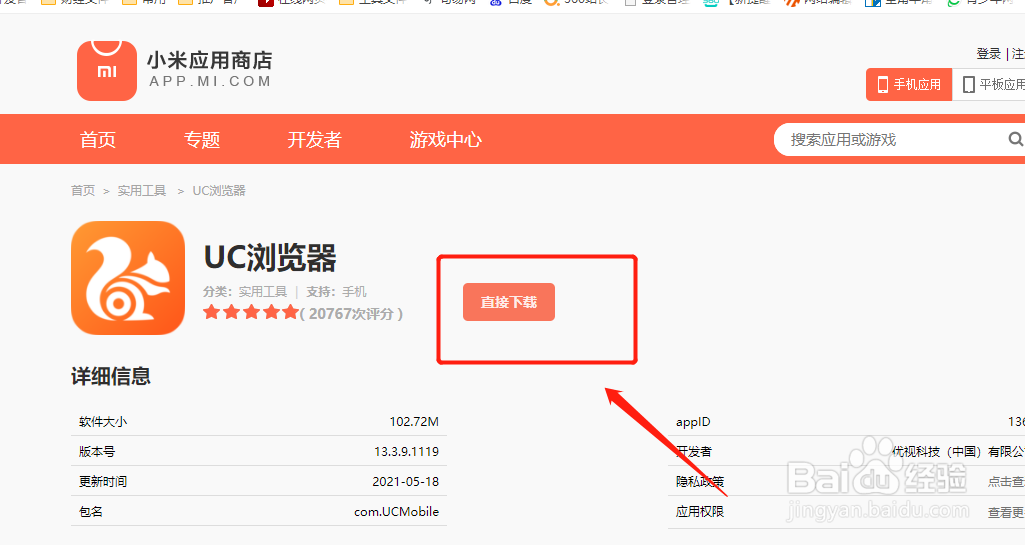Viewport: 1025px width, 545px height.
Task: Open the 首页 menu item
Action: tap(98, 139)
